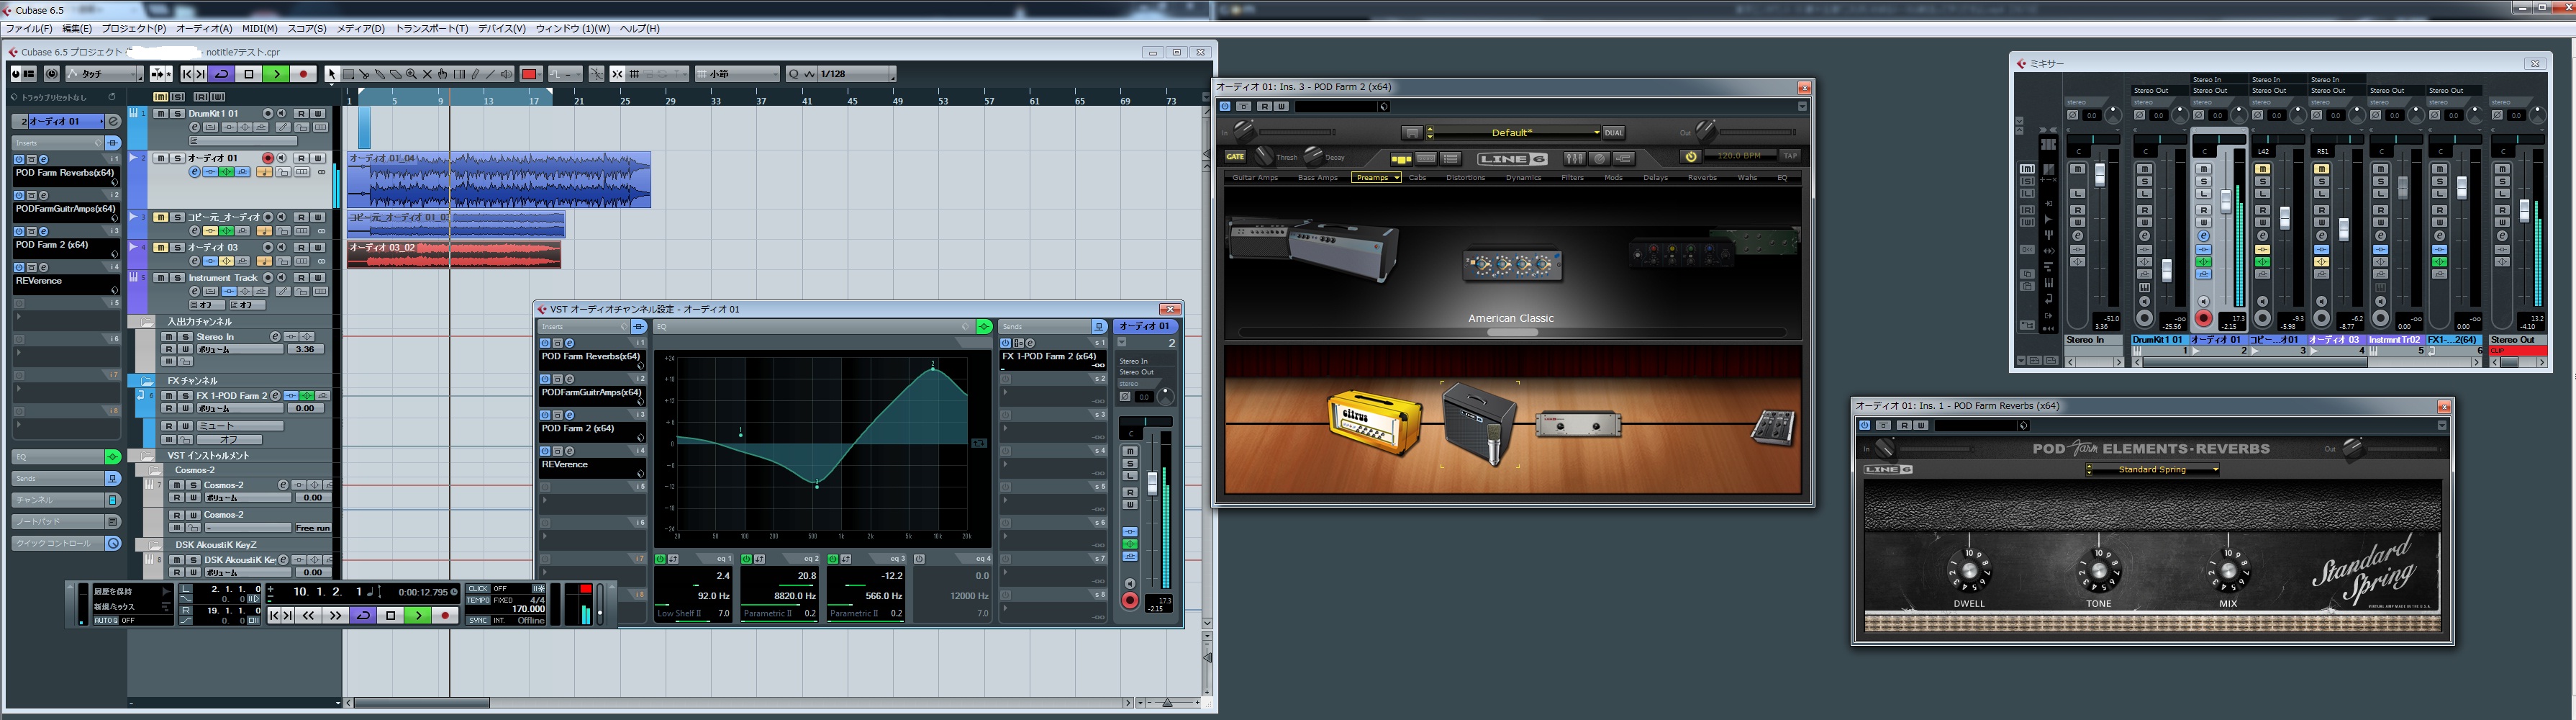
Task: Click the yellow tempo sync icon beside 120.0 BPM
Action: (1691, 156)
